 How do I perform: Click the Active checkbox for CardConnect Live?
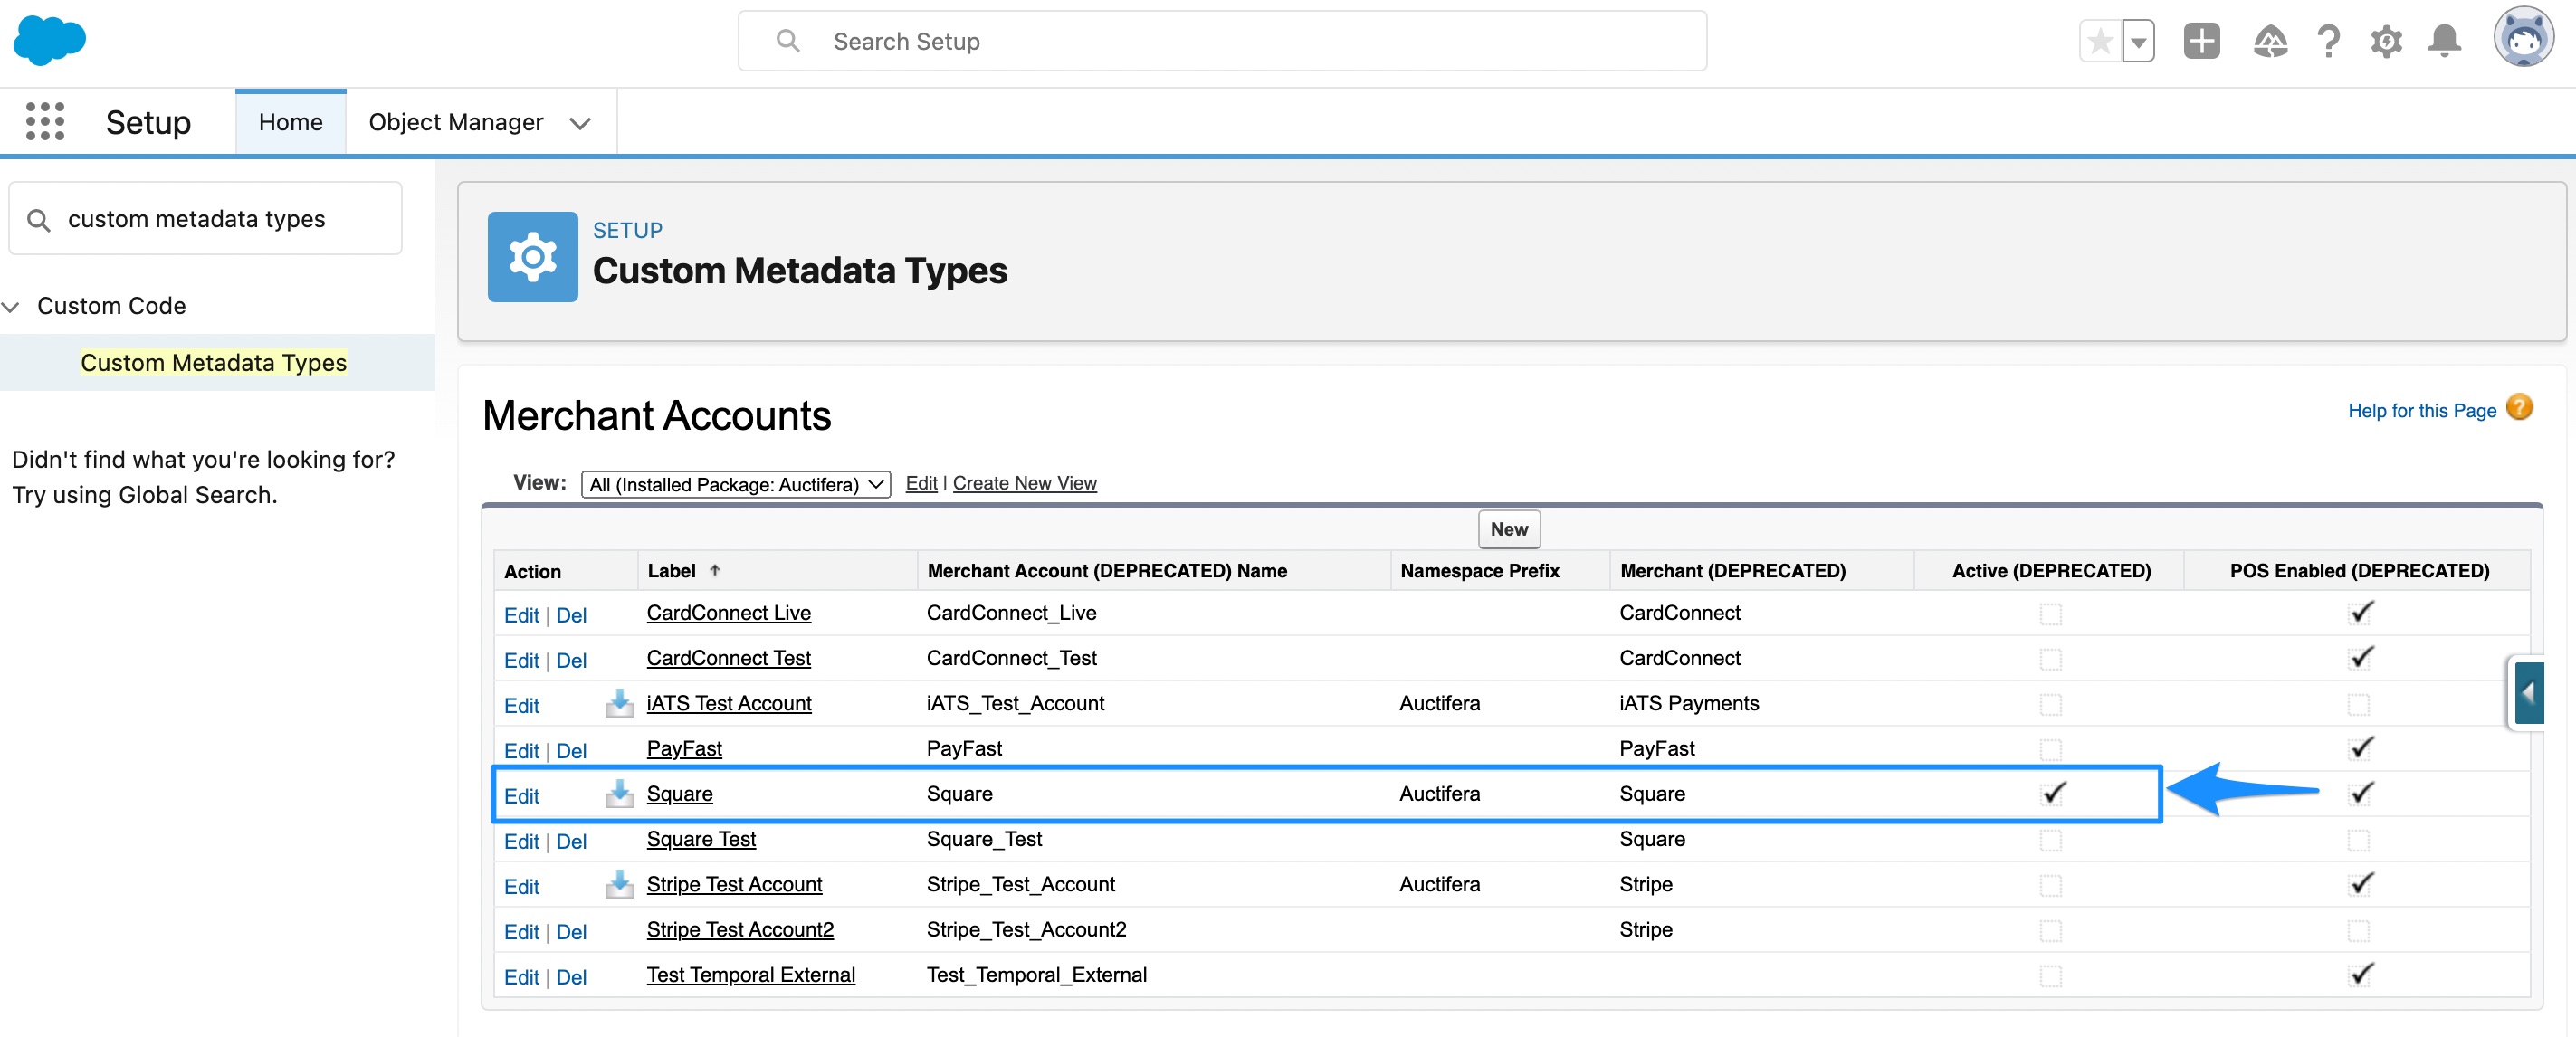click(2050, 614)
